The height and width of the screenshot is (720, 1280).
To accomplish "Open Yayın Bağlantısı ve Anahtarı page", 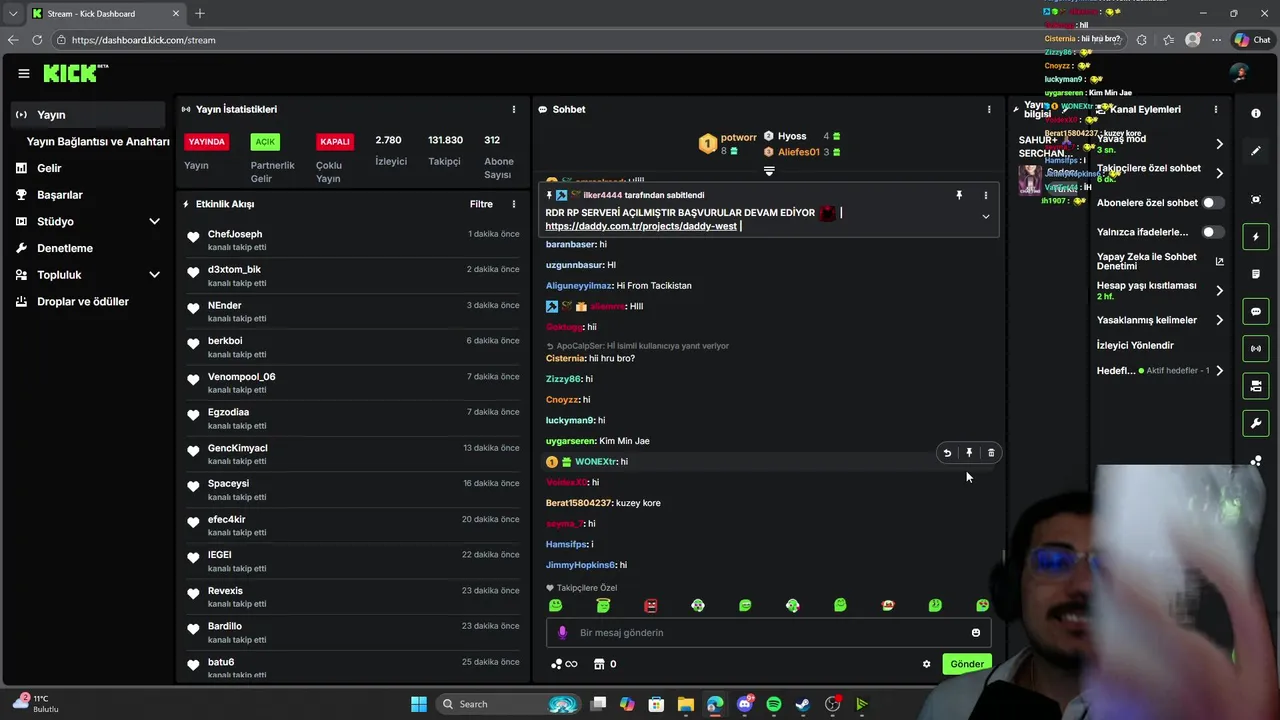I will tap(98, 142).
